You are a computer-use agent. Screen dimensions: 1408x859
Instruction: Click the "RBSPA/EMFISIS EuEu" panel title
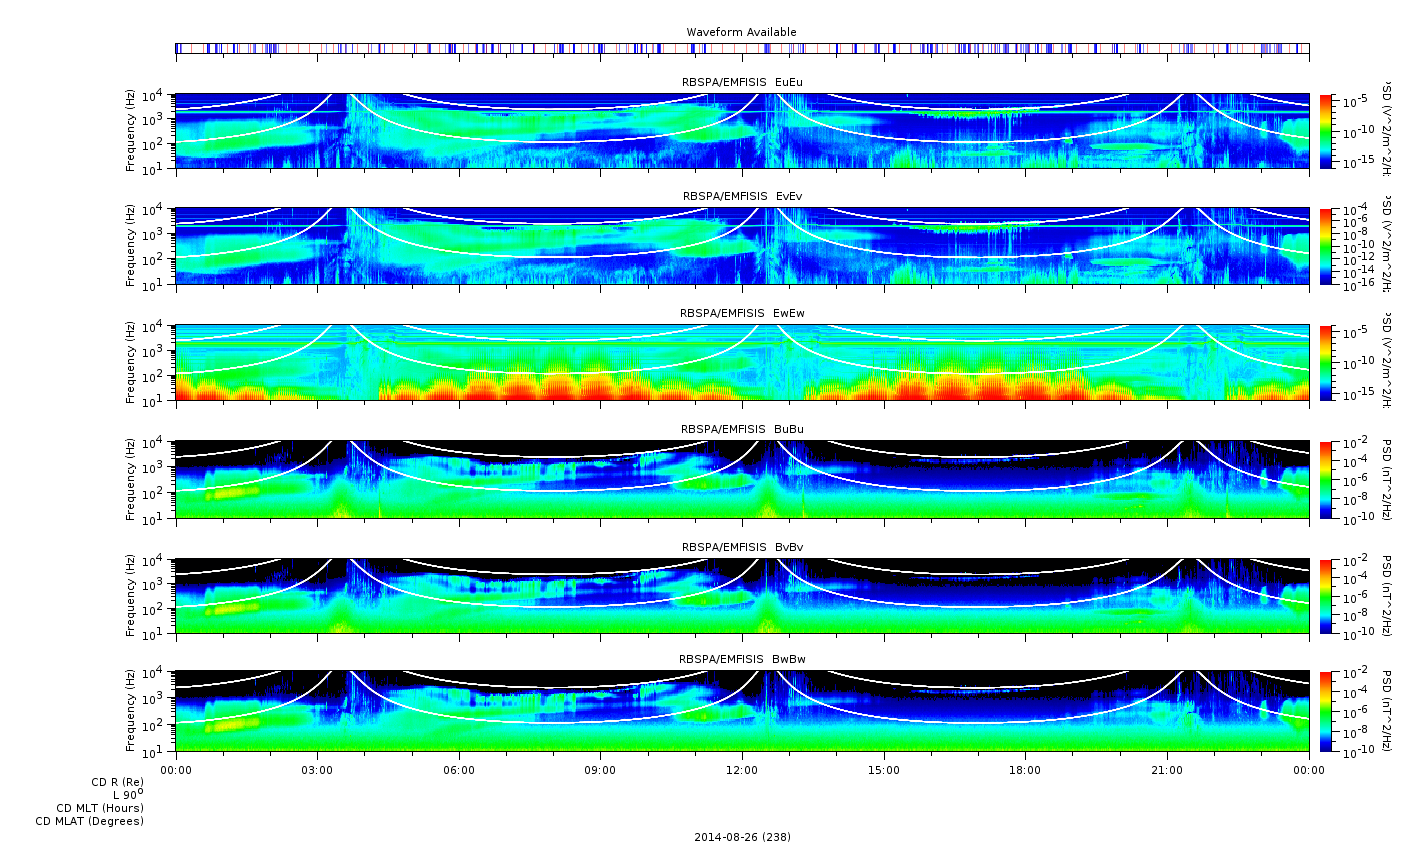742,81
